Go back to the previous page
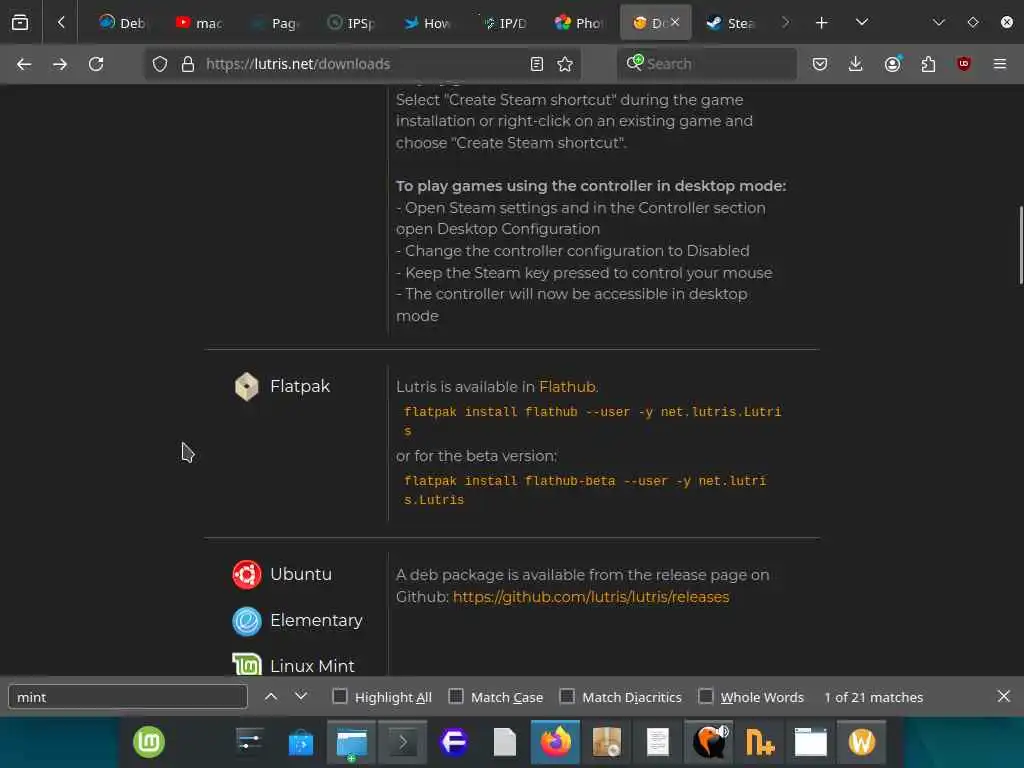The height and width of the screenshot is (768, 1024). [x=24, y=64]
